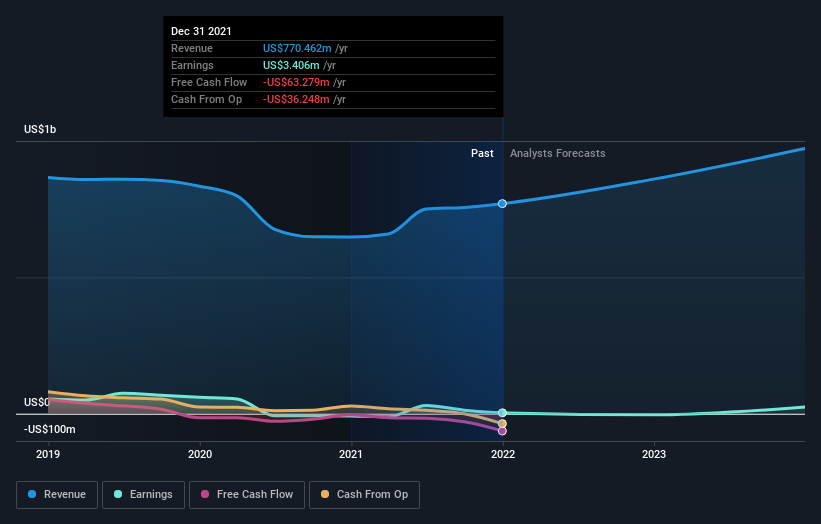The height and width of the screenshot is (524, 821).
Task: Click the US$1b y-axis label
Action: click(40, 129)
